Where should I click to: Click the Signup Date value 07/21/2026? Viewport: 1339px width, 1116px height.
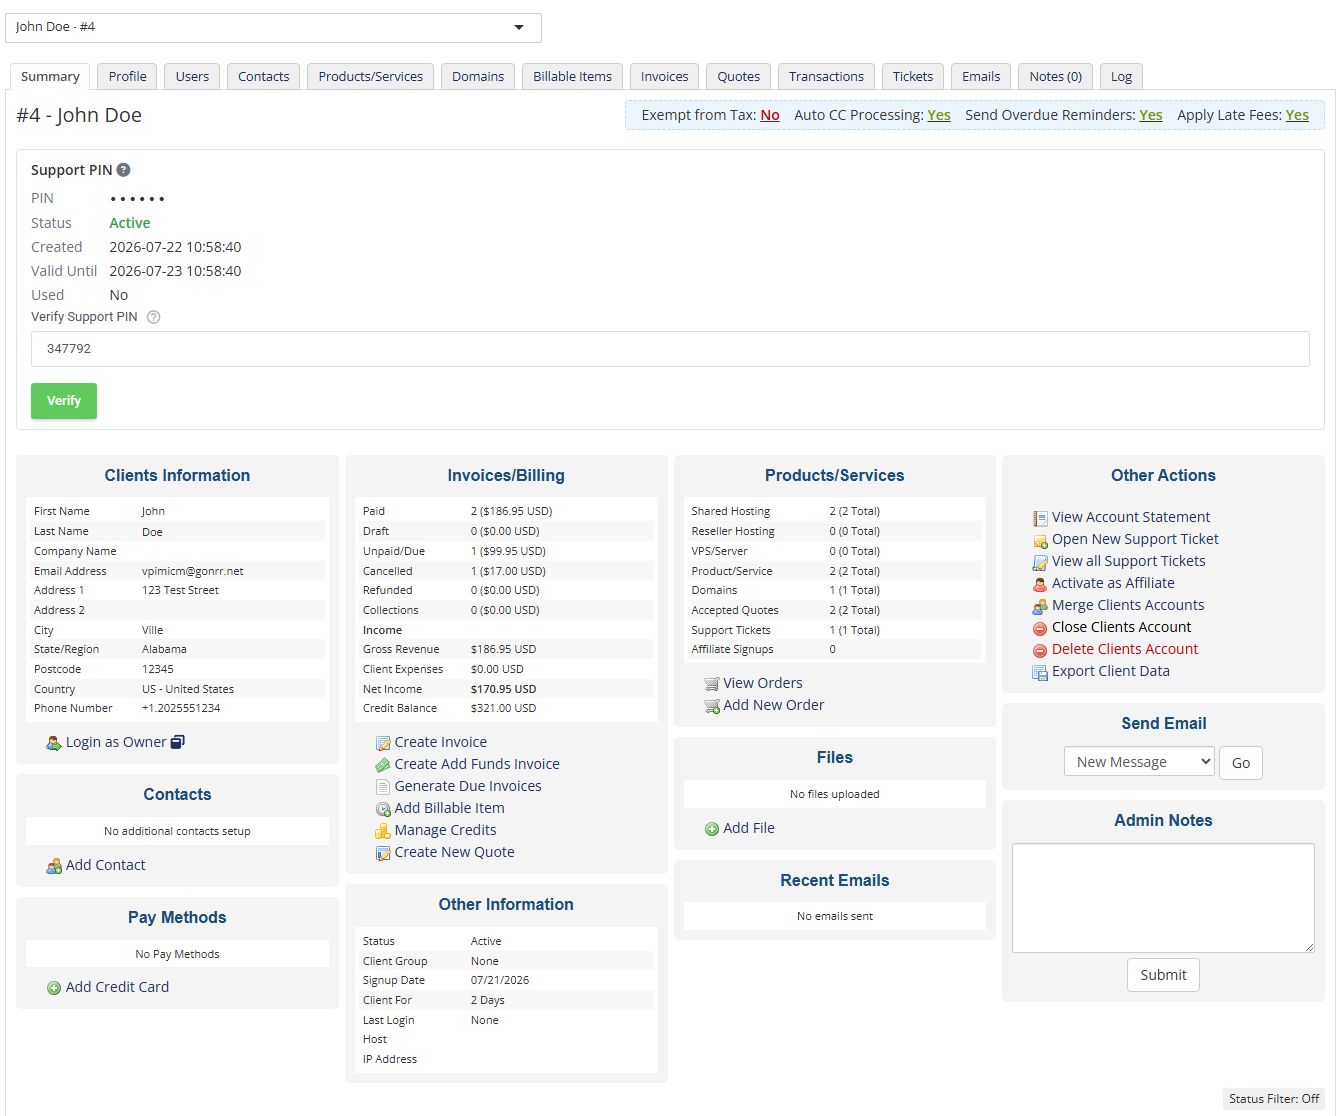500,980
